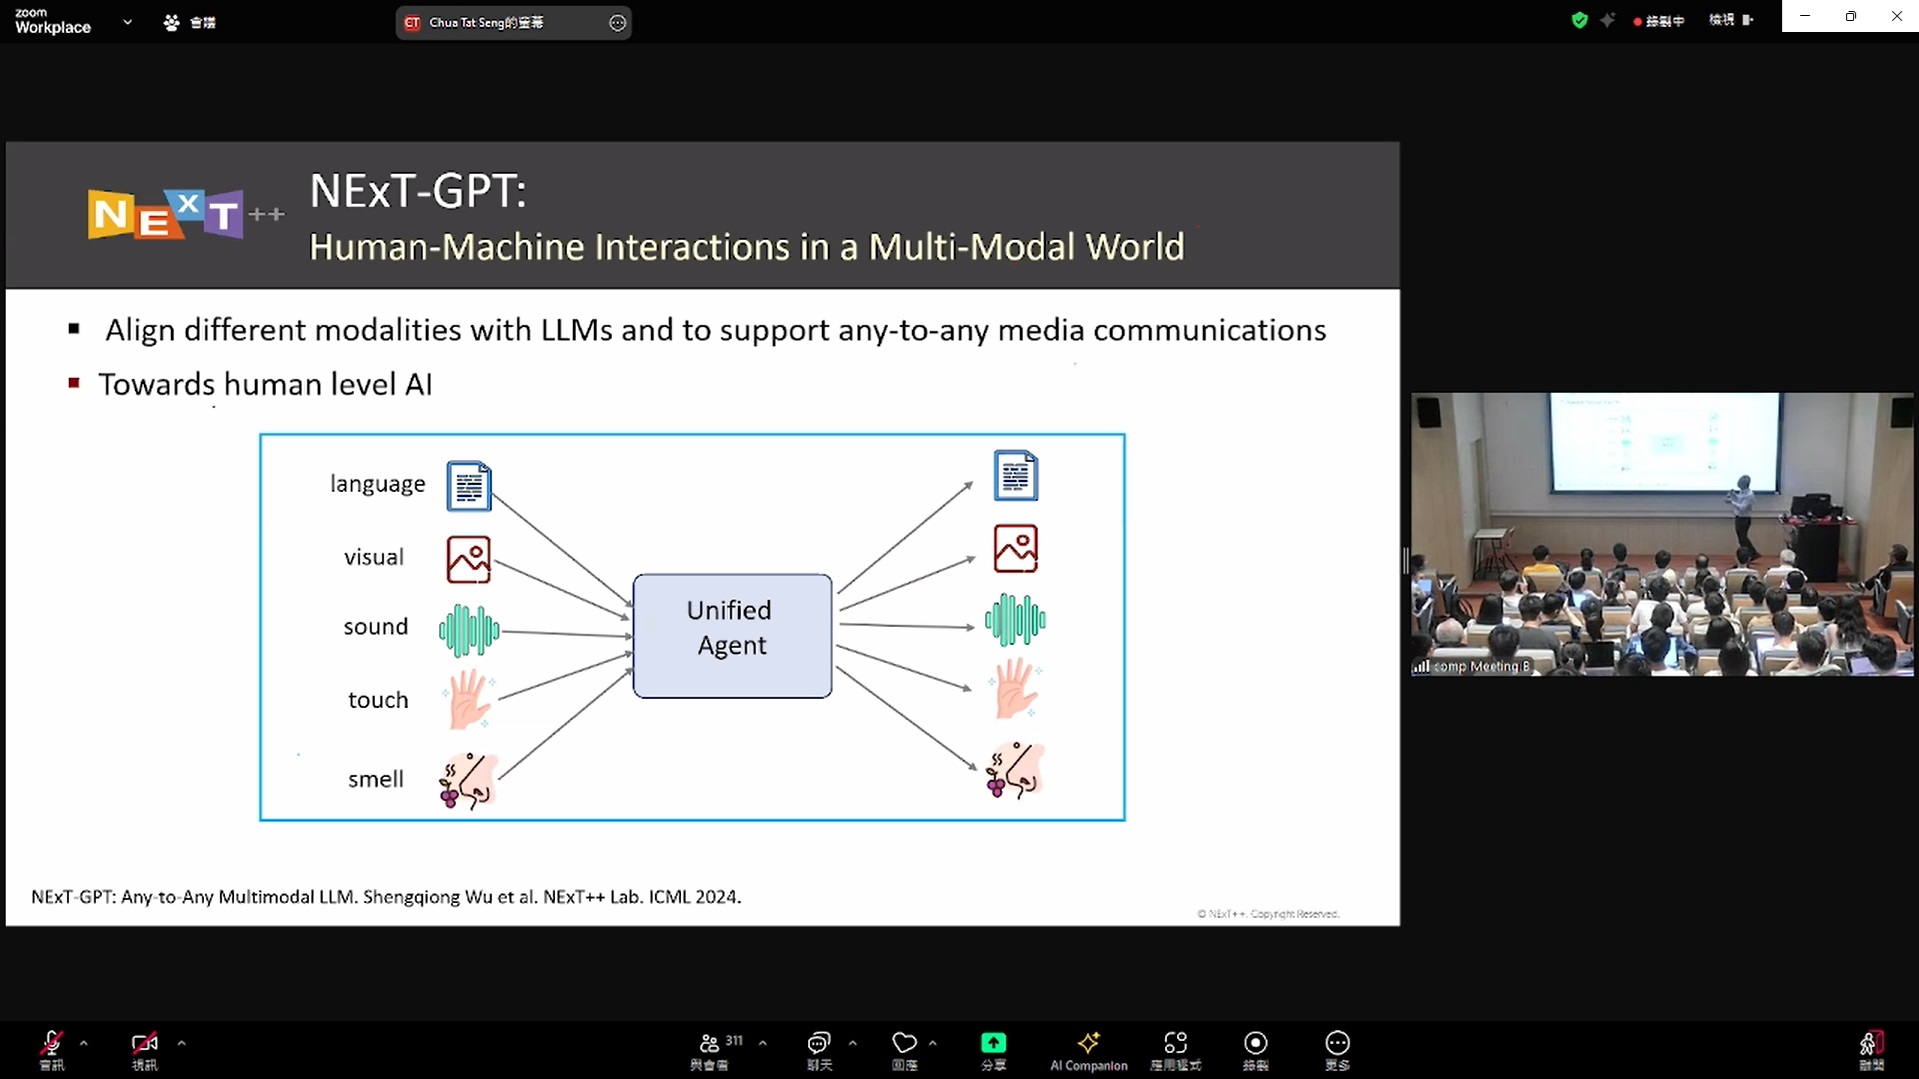Expand participants options caret

tap(763, 1043)
